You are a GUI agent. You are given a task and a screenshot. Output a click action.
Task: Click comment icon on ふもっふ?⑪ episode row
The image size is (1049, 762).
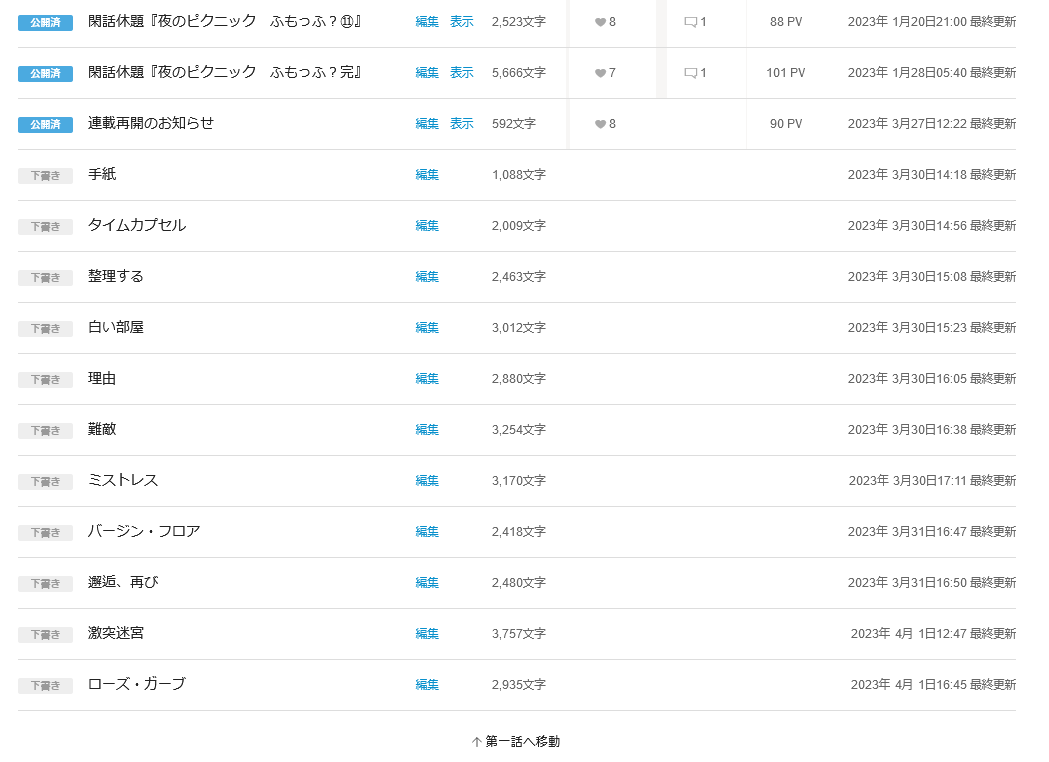[690, 22]
